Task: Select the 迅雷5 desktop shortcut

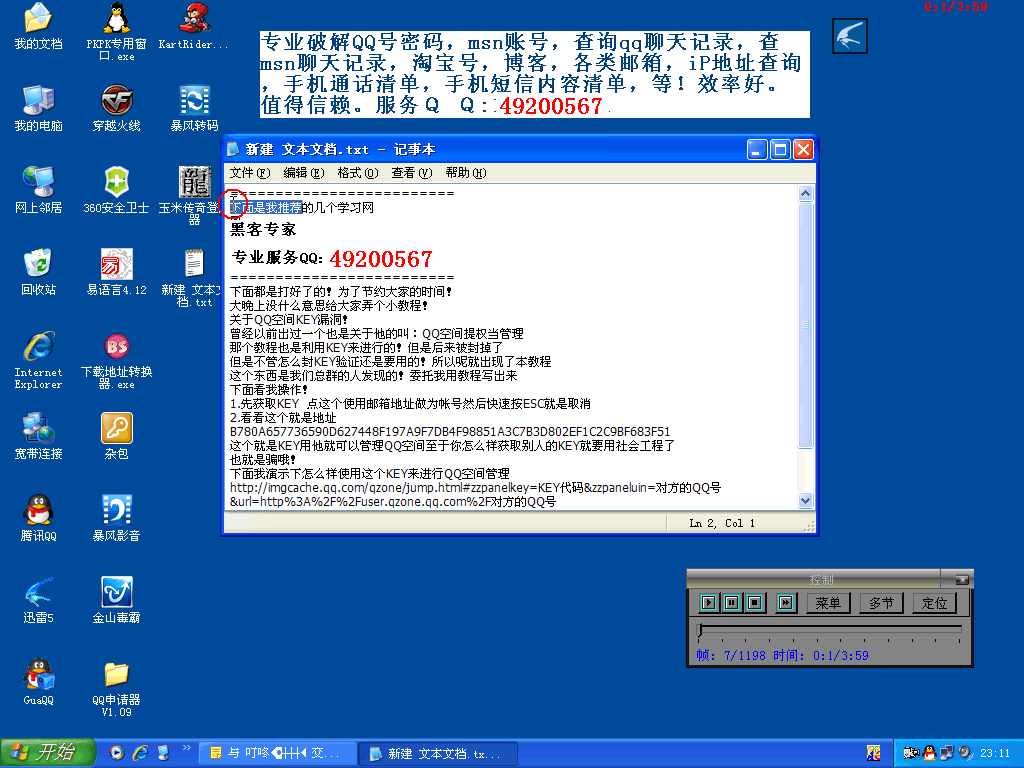Action: coord(38,600)
